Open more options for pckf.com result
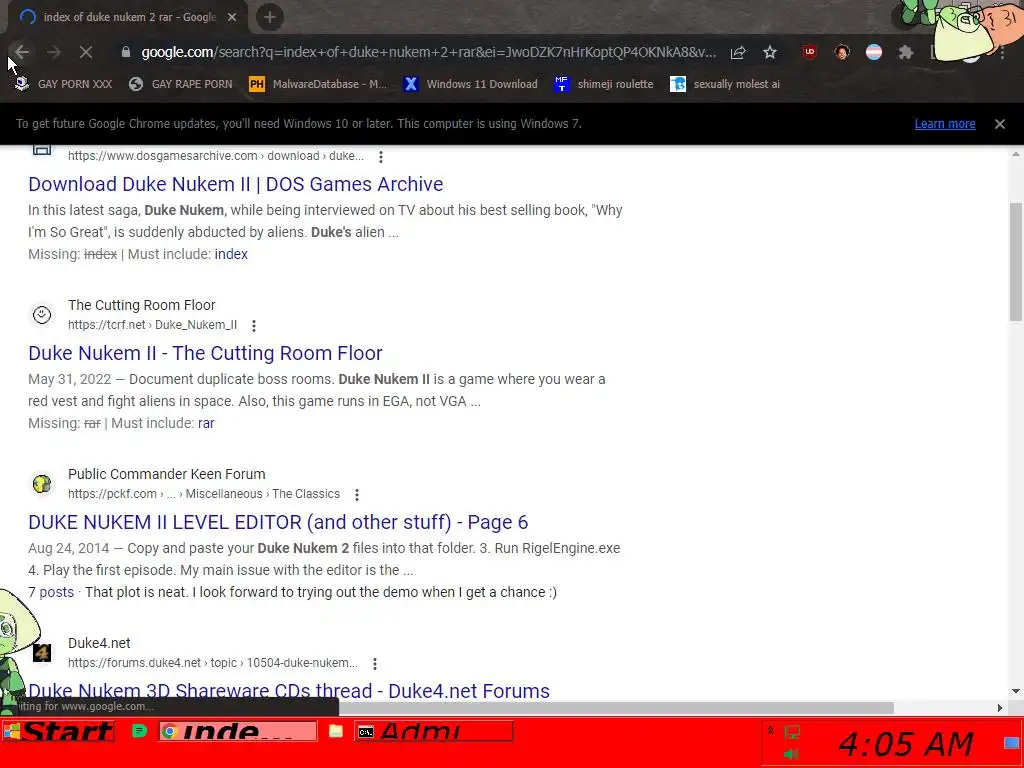 (357, 494)
